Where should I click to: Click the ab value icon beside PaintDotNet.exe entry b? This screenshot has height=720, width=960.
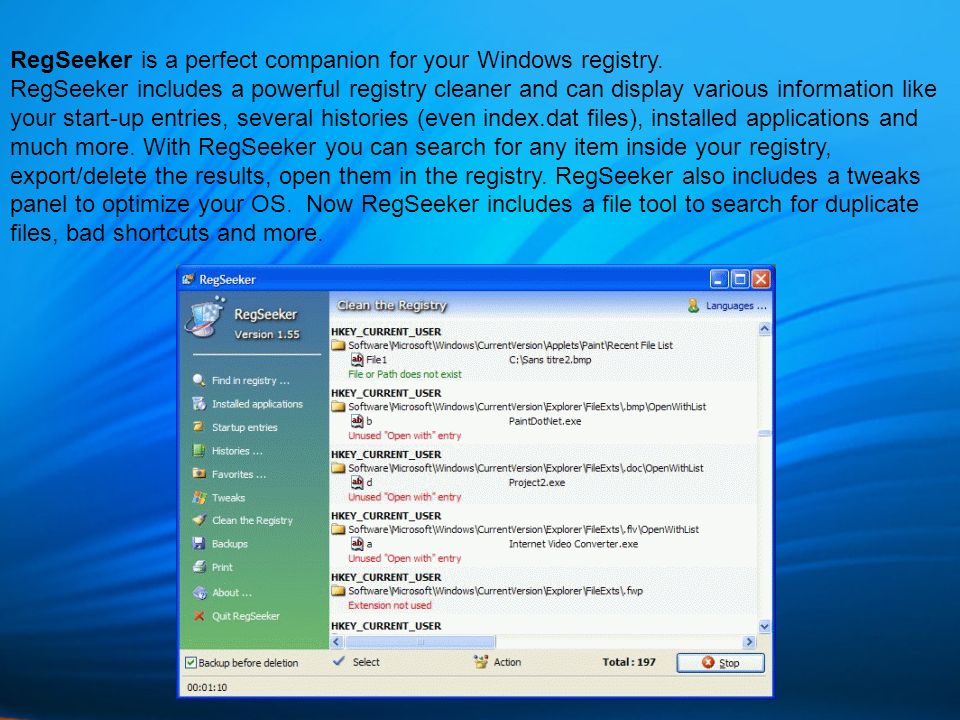[357, 421]
